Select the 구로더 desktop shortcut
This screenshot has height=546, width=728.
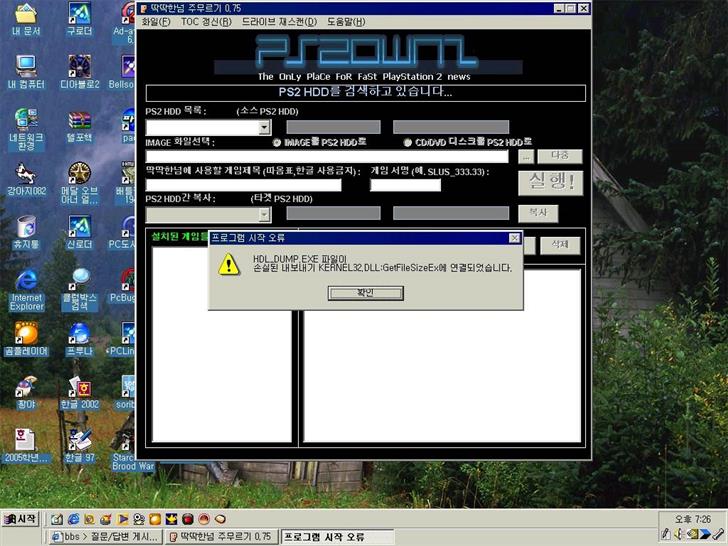pos(79,19)
